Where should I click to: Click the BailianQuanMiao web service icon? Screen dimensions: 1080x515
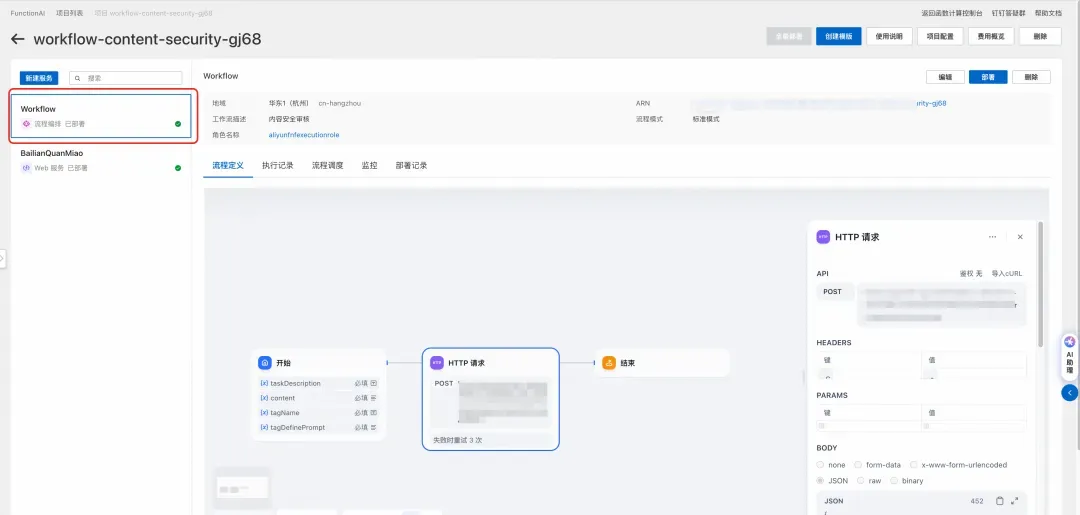tap(26, 168)
